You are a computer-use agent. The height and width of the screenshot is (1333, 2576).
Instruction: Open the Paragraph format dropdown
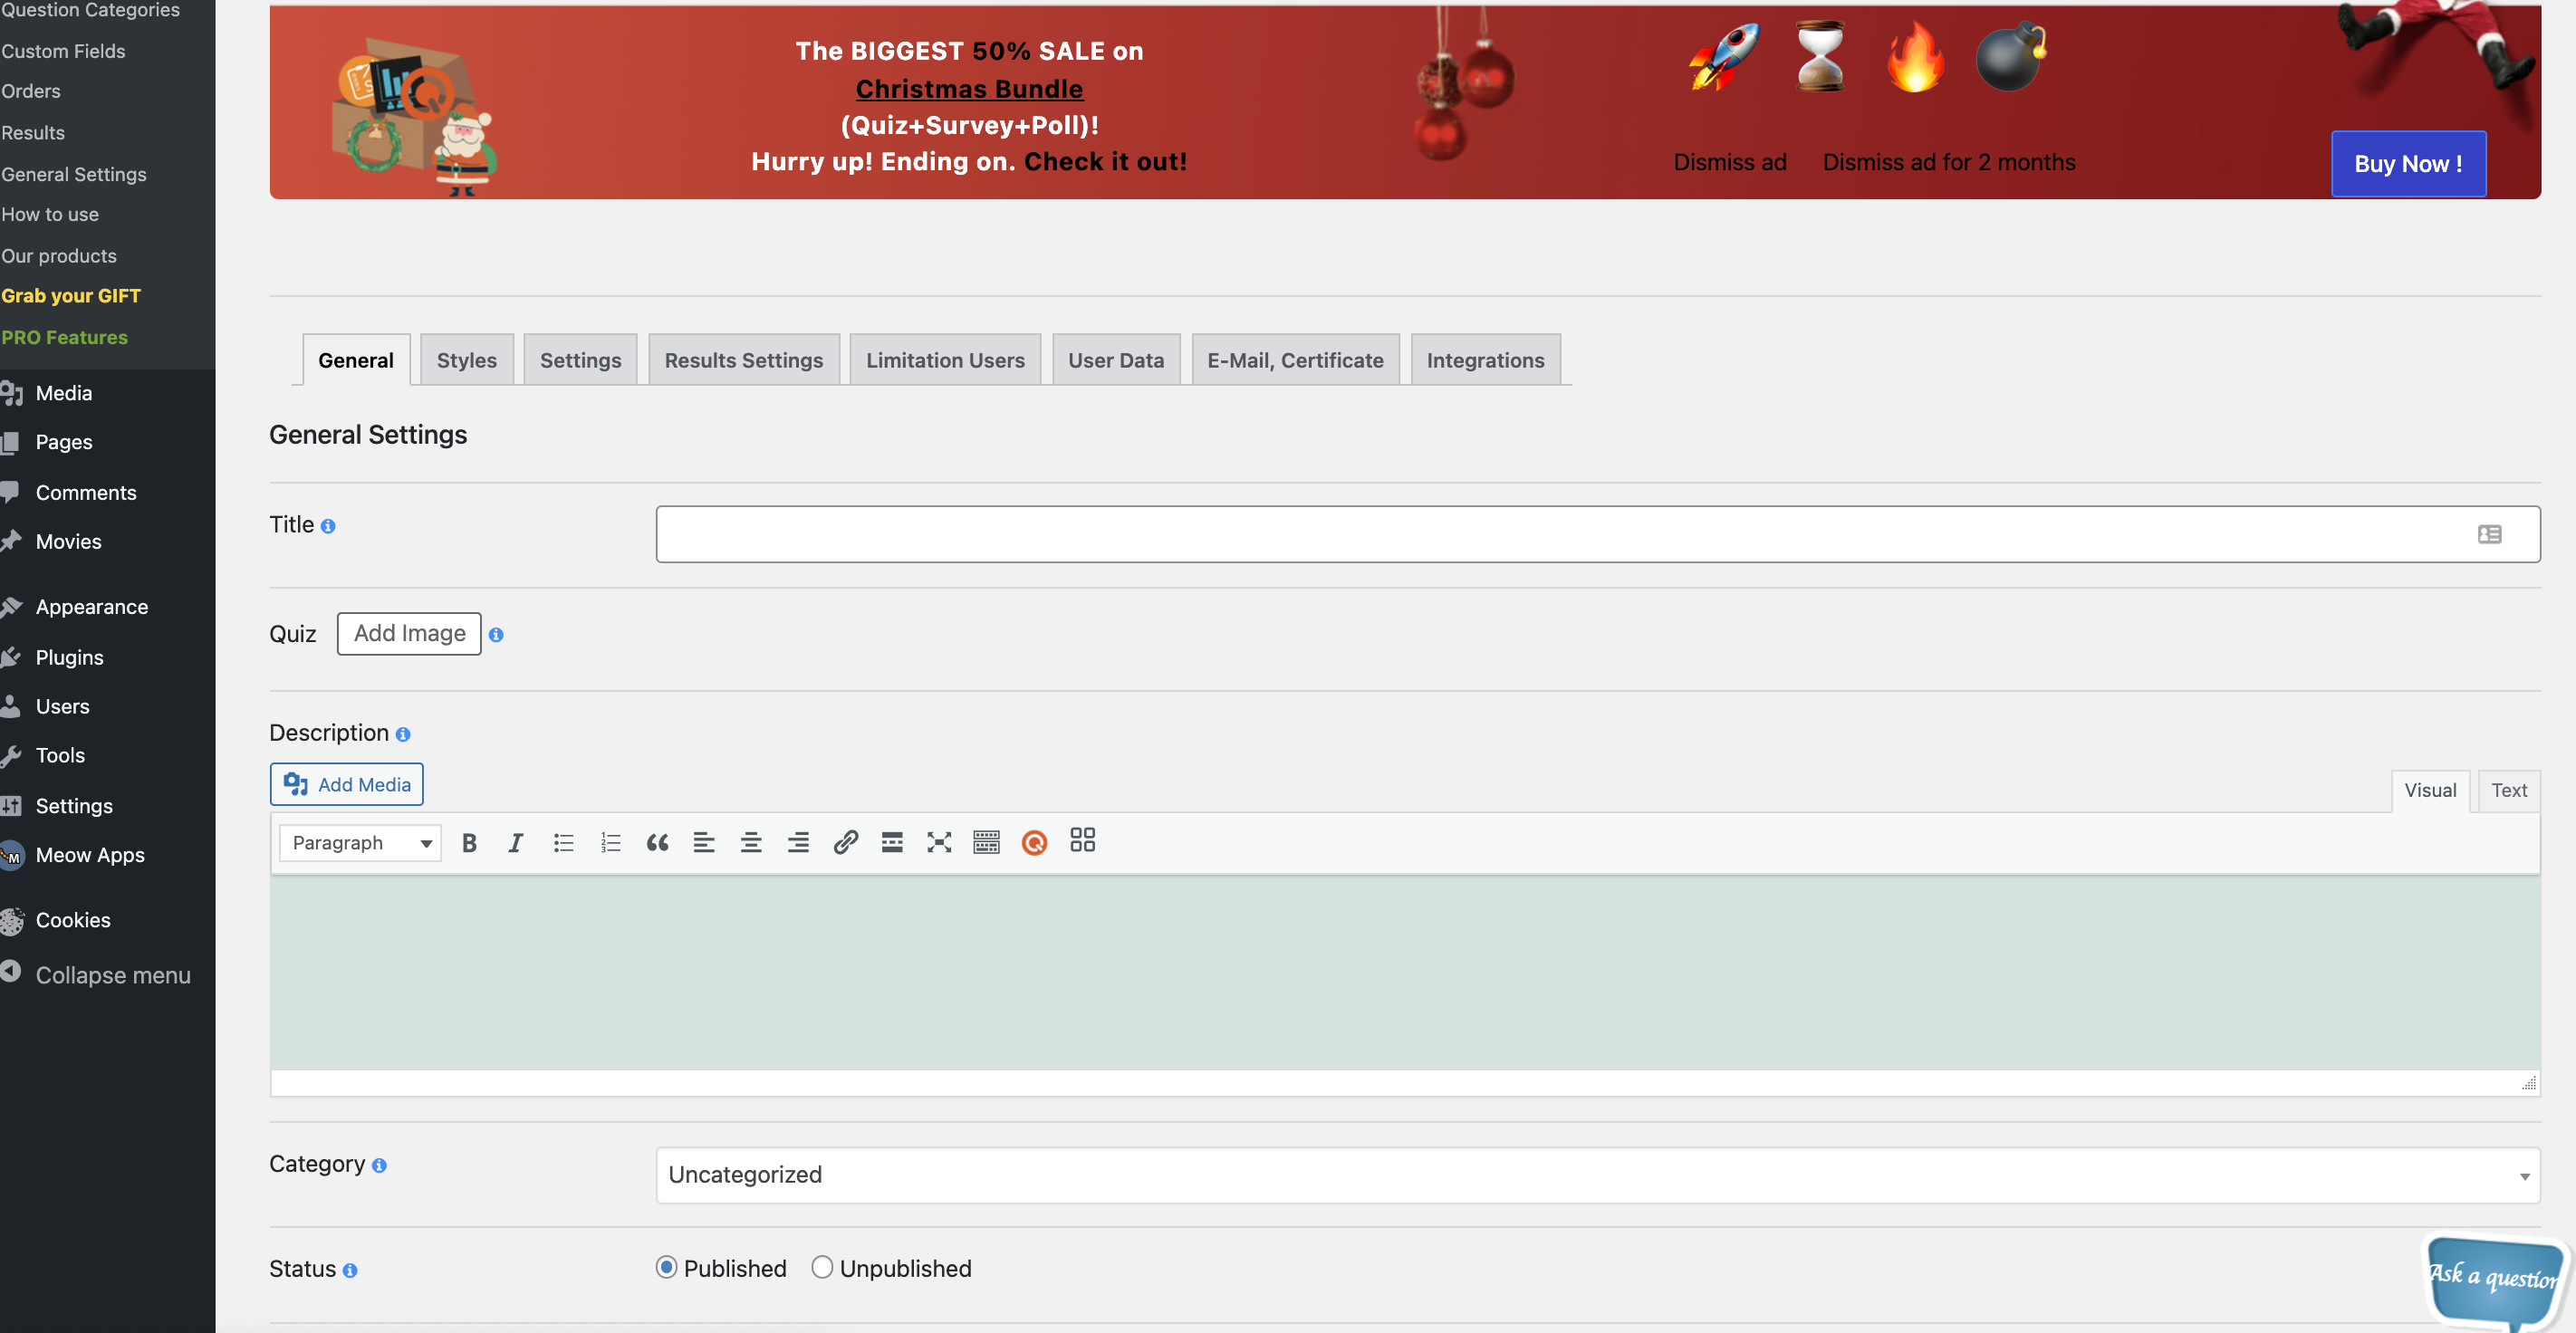click(360, 843)
